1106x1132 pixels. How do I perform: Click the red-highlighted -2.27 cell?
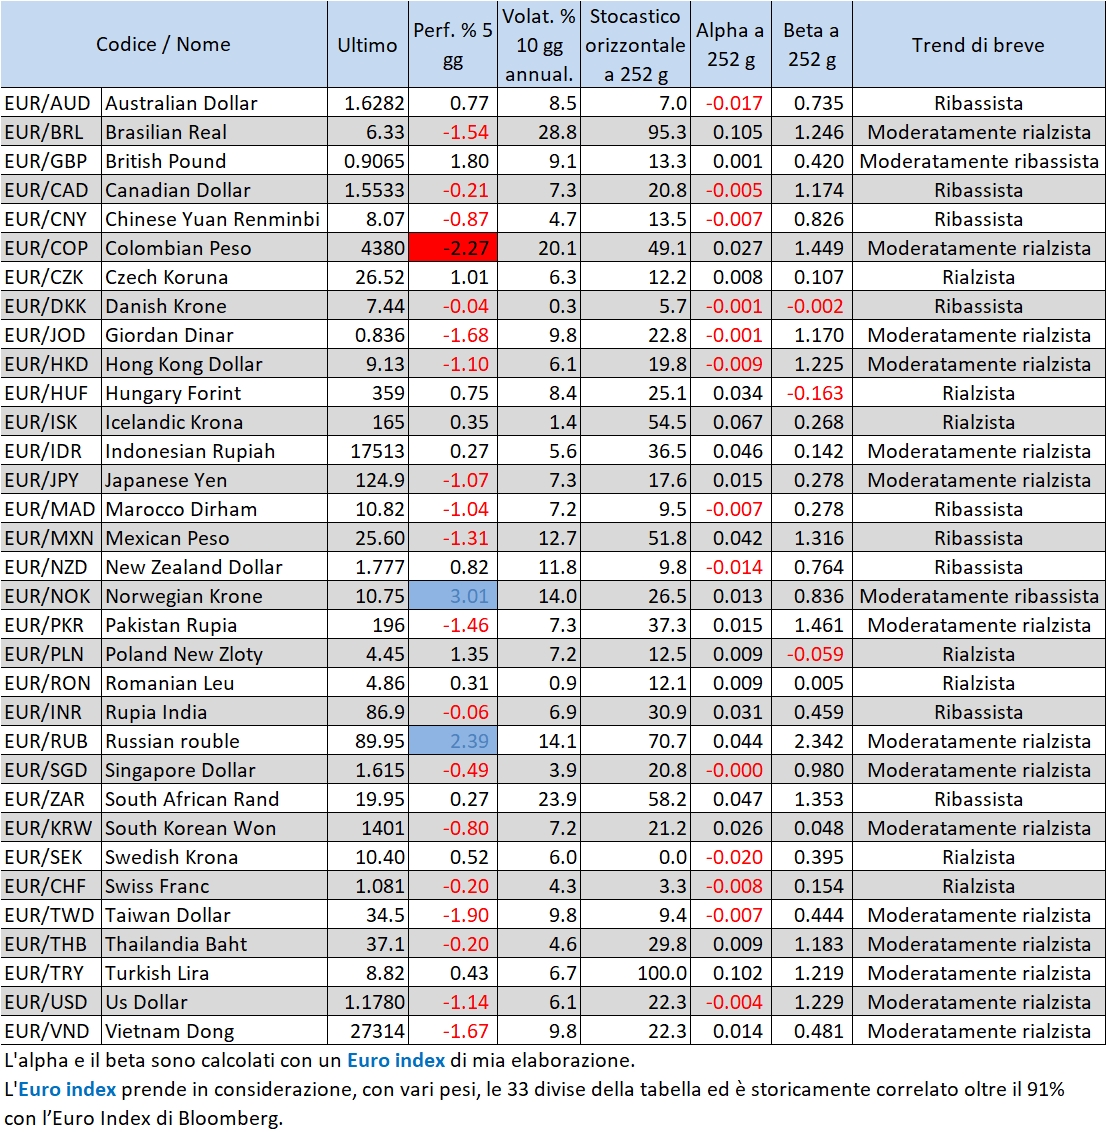453,248
